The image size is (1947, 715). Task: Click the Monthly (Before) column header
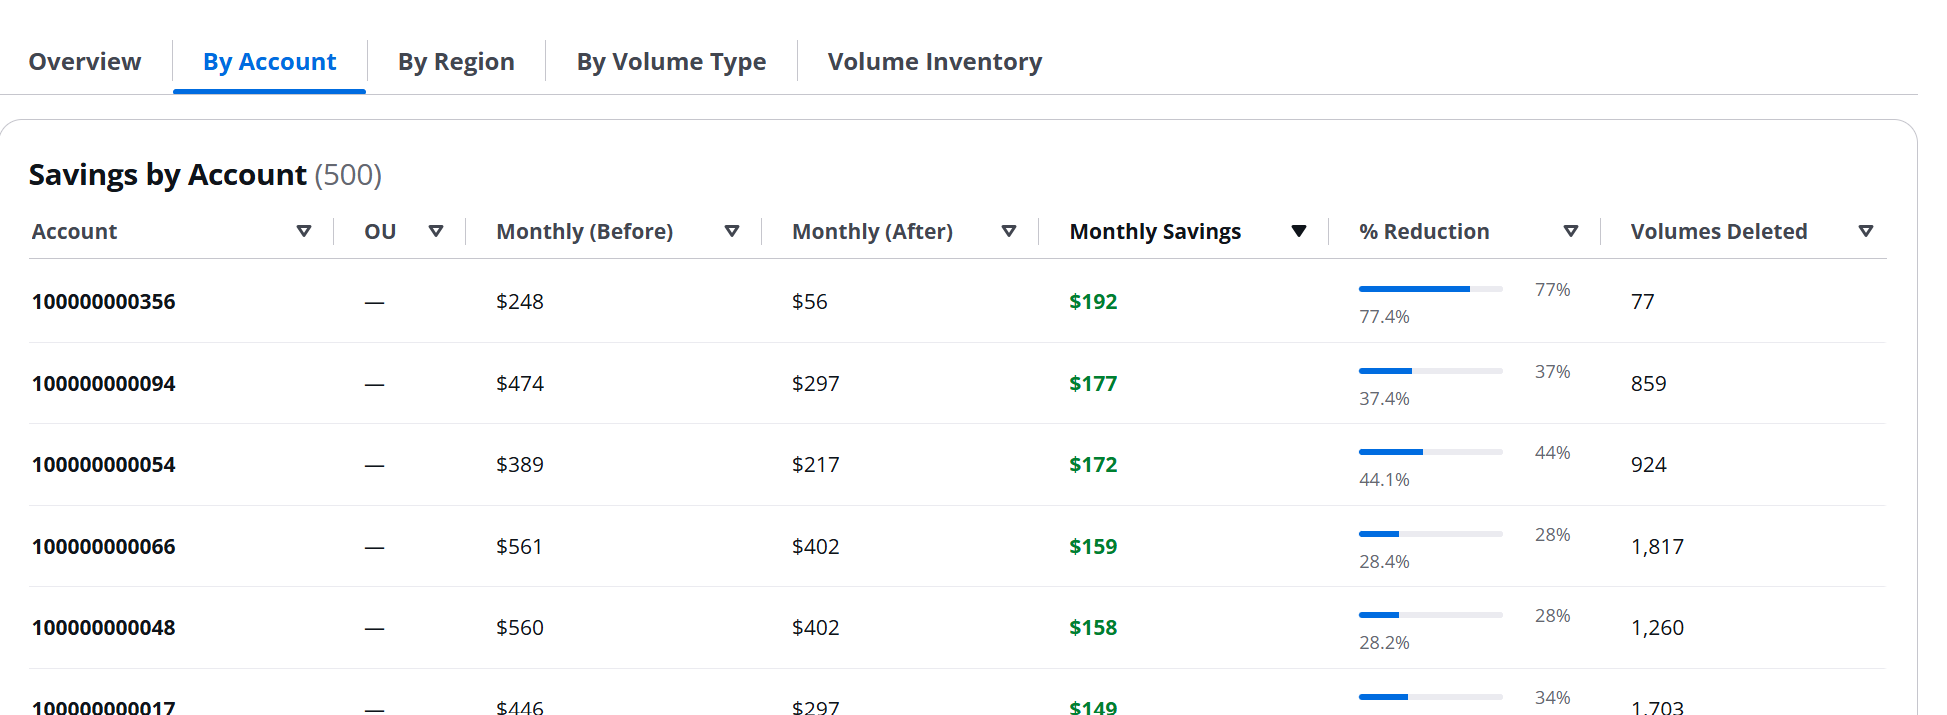(x=585, y=231)
